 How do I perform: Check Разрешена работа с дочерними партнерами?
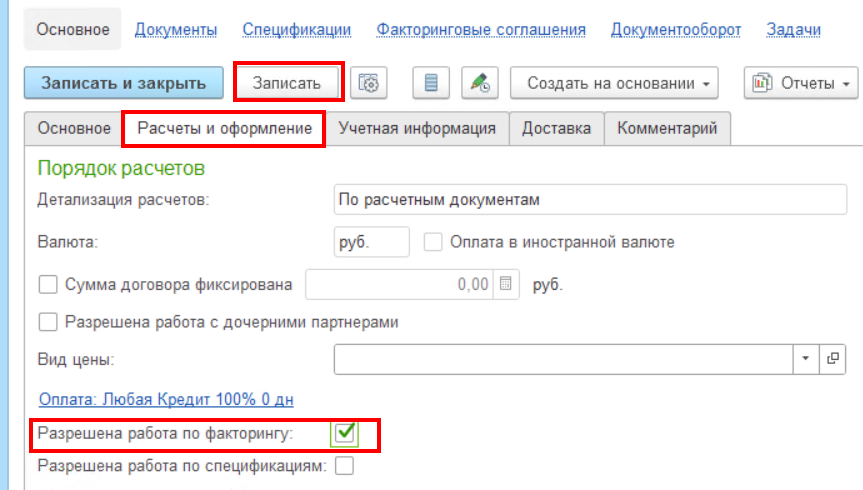pos(48,322)
